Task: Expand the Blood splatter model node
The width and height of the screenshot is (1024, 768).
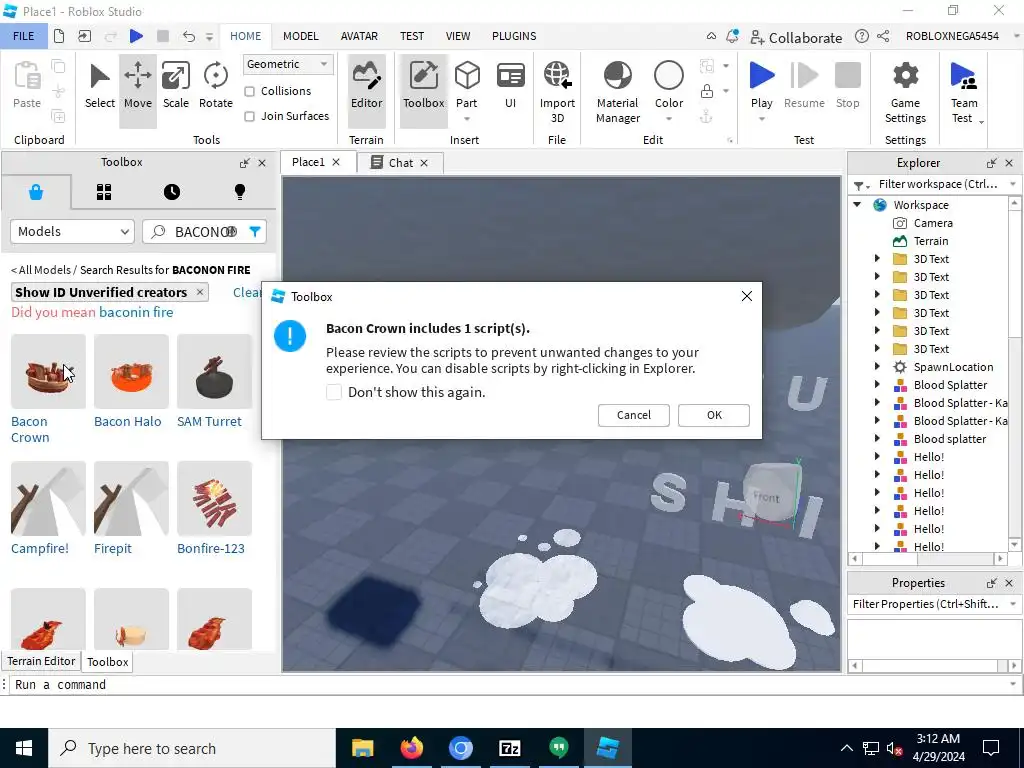Action: 877,438
